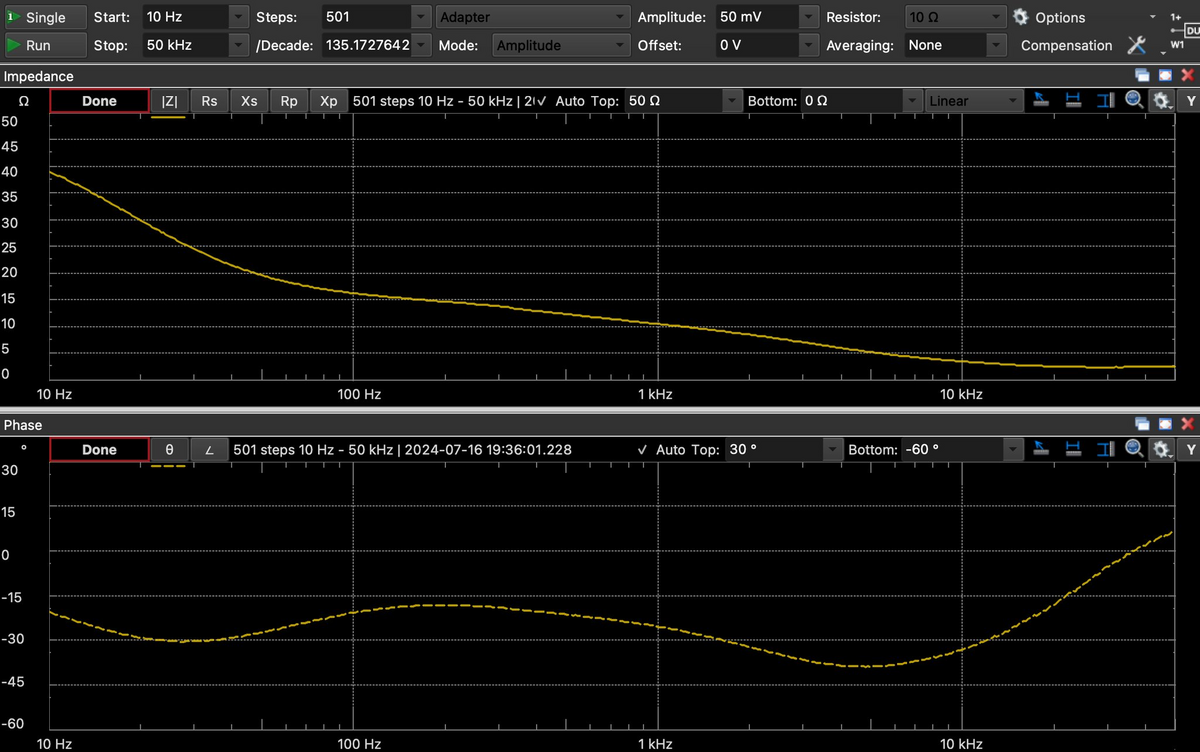Image resolution: width=1200 pixels, height=752 pixels.
Task: Open the Amplitude 50 mV dropdown
Action: coord(808,17)
